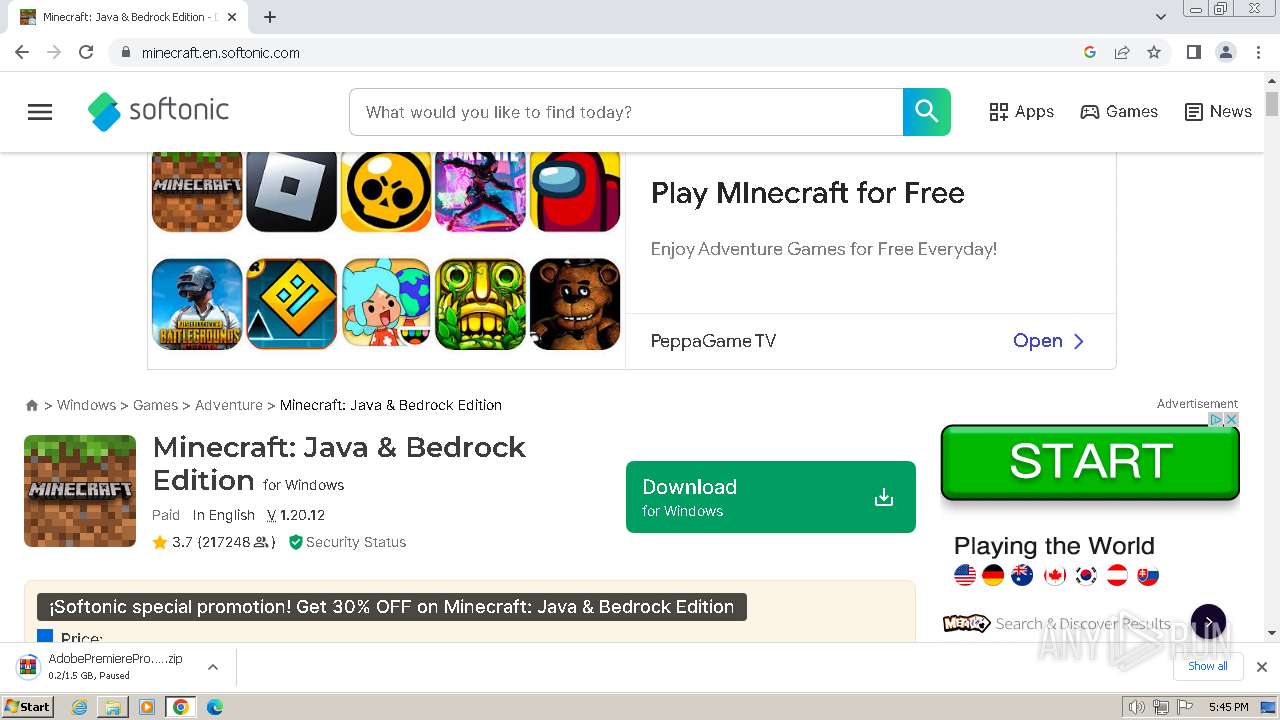Click the home breadcrumb icon
Viewport: 1280px width, 720px height.
click(x=32, y=405)
